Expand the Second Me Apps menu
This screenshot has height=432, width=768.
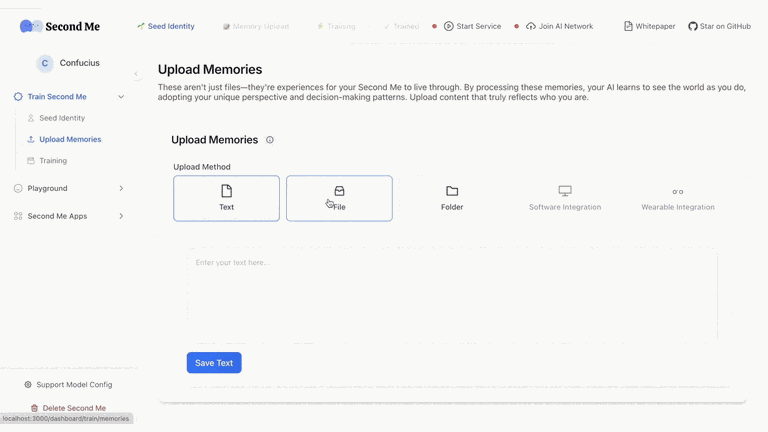[121, 216]
